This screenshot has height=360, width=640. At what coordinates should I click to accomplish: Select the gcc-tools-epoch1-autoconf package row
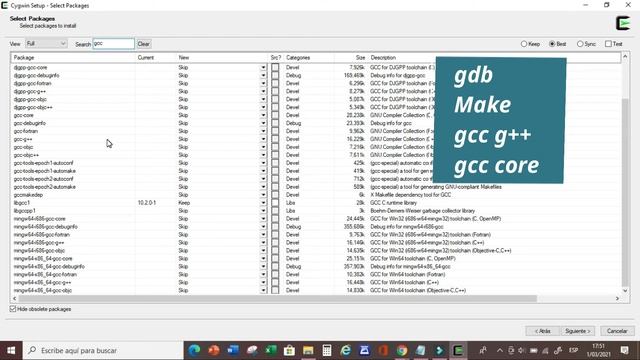(316, 163)
